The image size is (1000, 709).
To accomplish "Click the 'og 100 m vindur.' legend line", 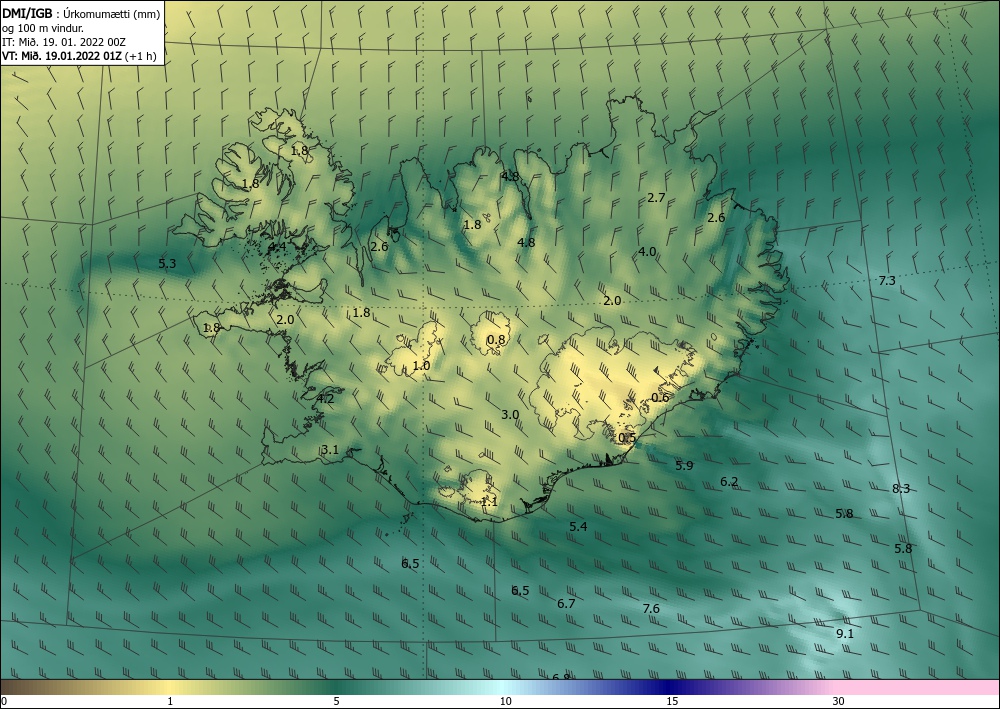I will [43, 28].
